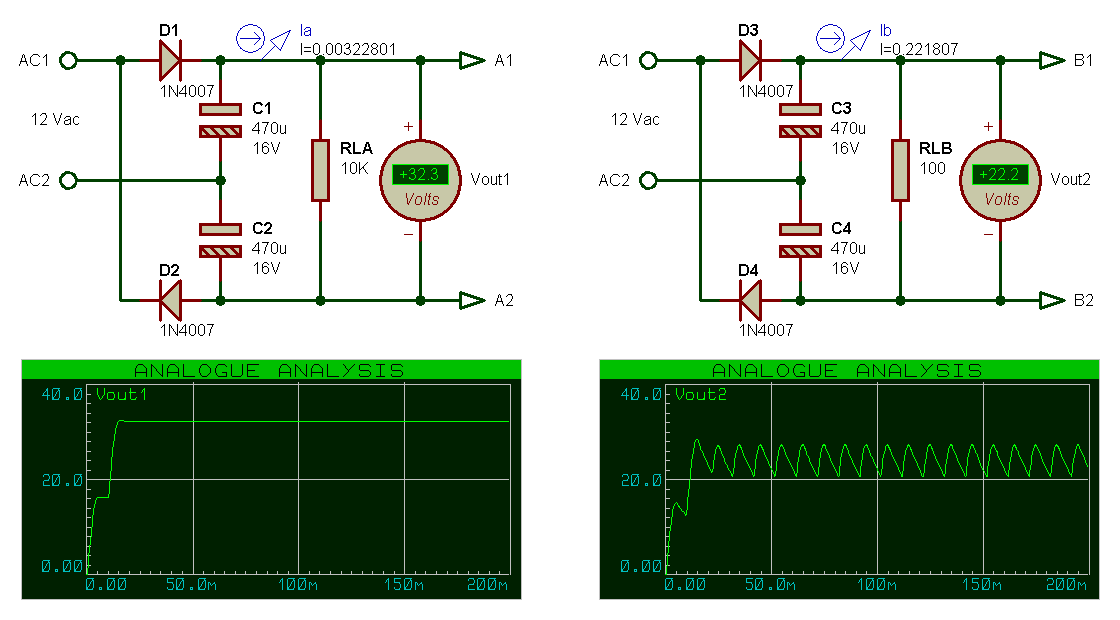Viewport: 1120px width, 620px height.
Task: Select resistor RLB symbol
Action: [901, 171]
